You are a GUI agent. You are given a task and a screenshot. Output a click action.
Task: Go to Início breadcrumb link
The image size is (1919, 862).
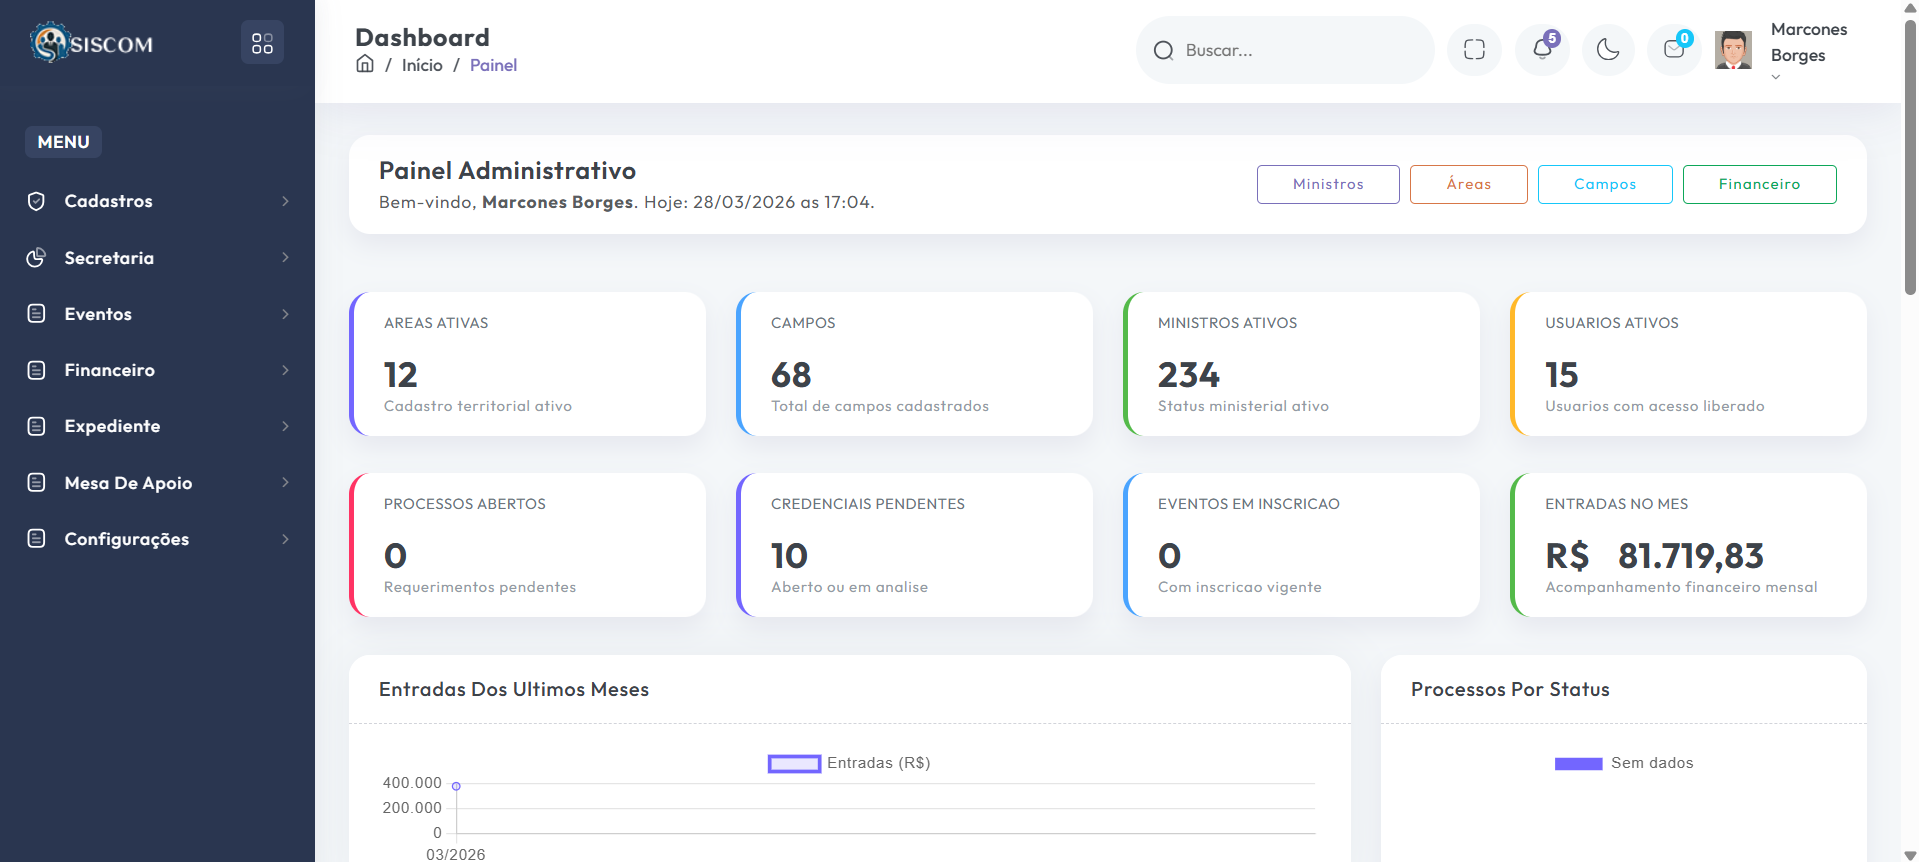422,65
